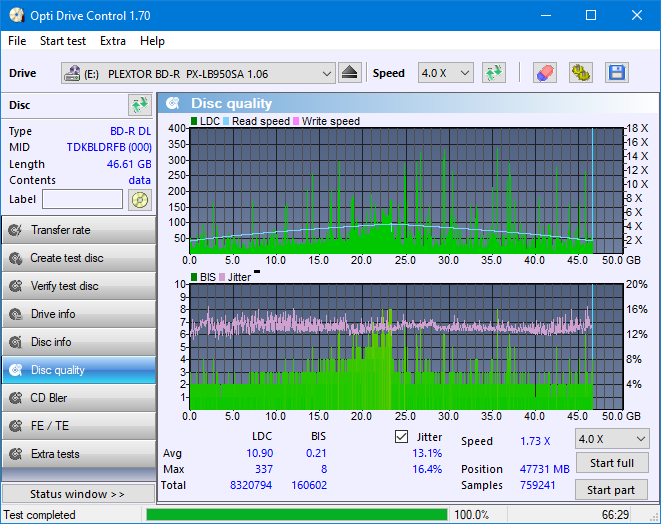Click the Transfer rate disc icon
Screen dimensions: 661x524
click(x=16, y=230)
